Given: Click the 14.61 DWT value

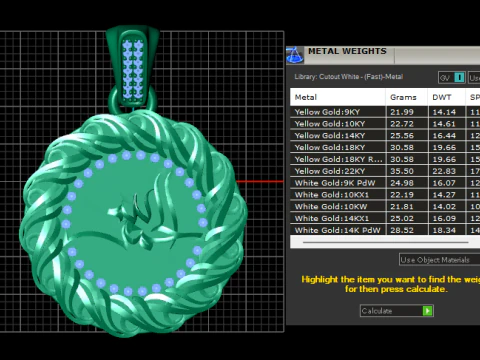Looking at the screenshot, I should pos(444,124).
